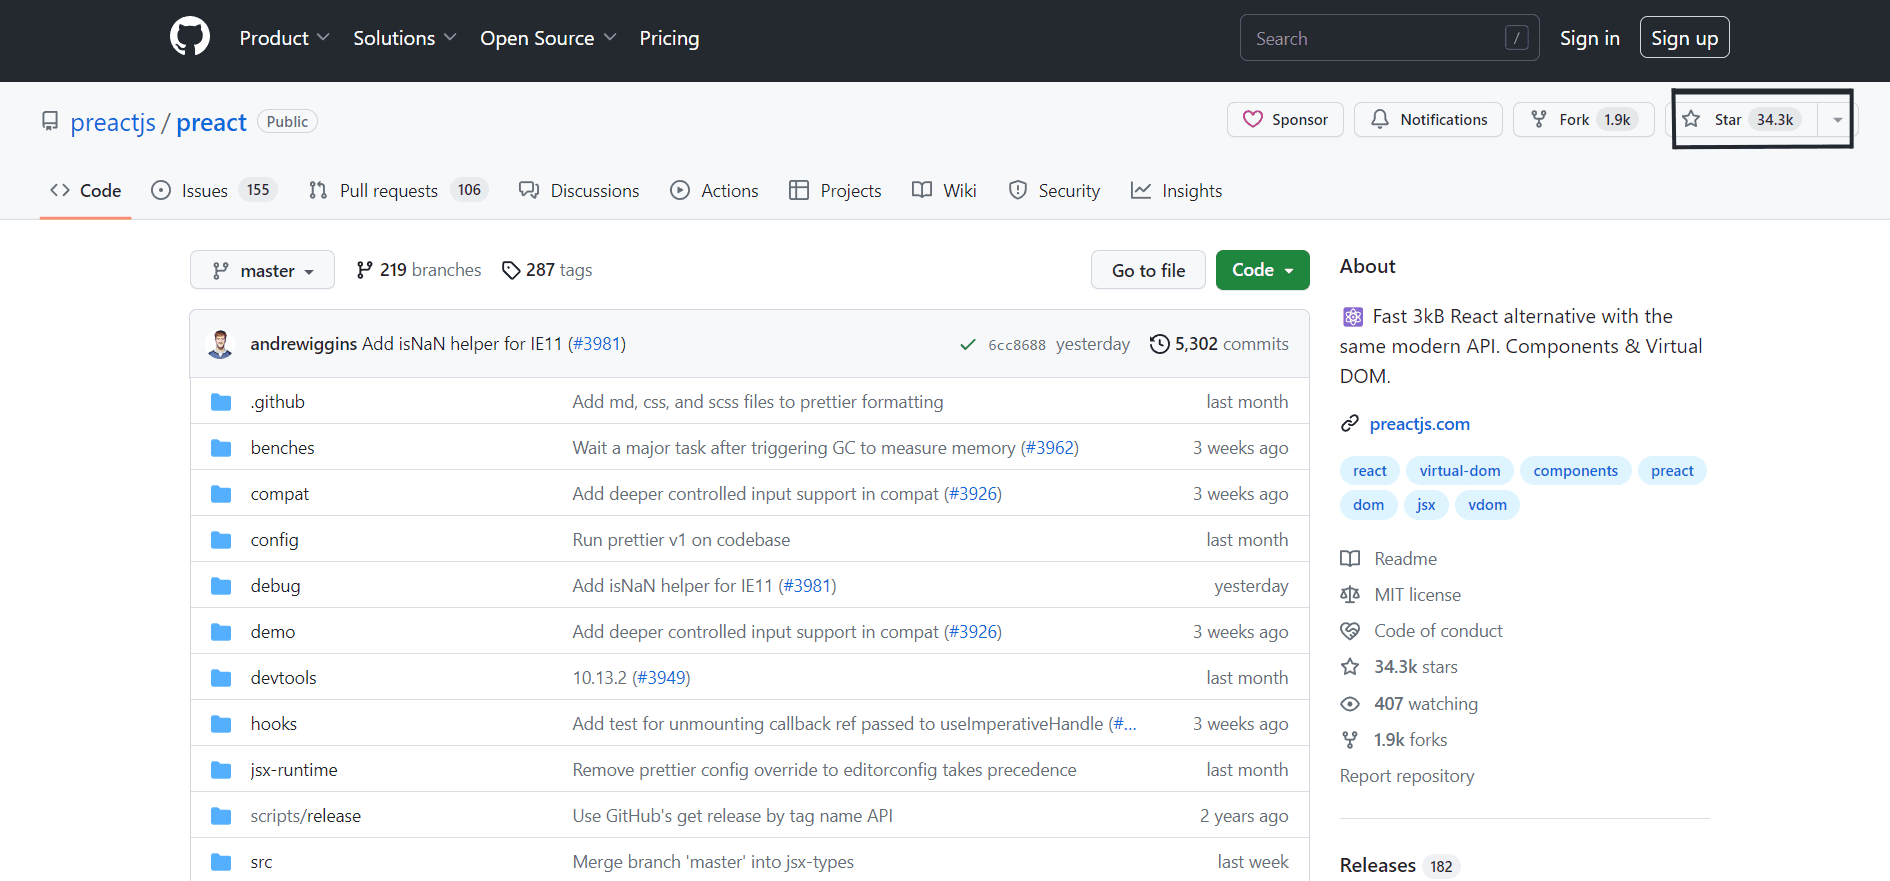Open the preactjs organization link
The height and width of the screenshot is (881, 1890).
[113, 122]
